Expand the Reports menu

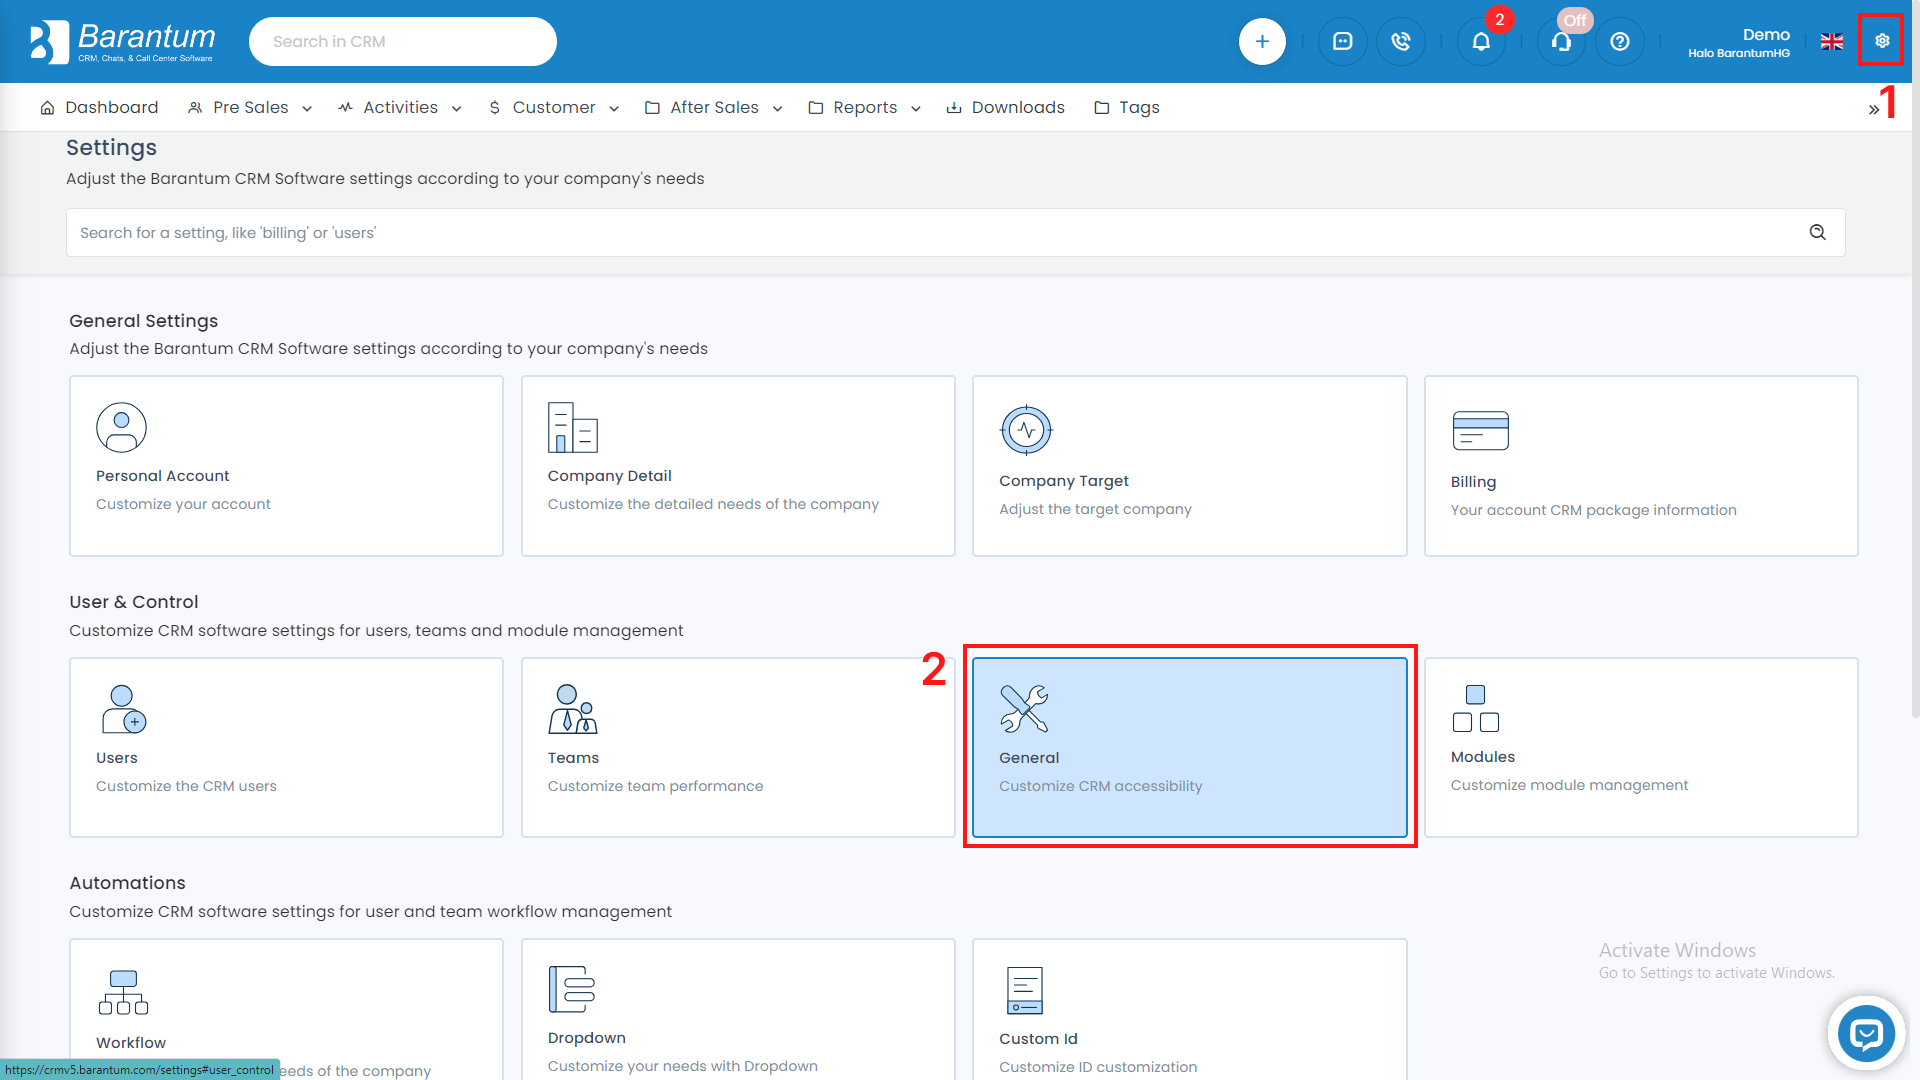click(865, 107)
